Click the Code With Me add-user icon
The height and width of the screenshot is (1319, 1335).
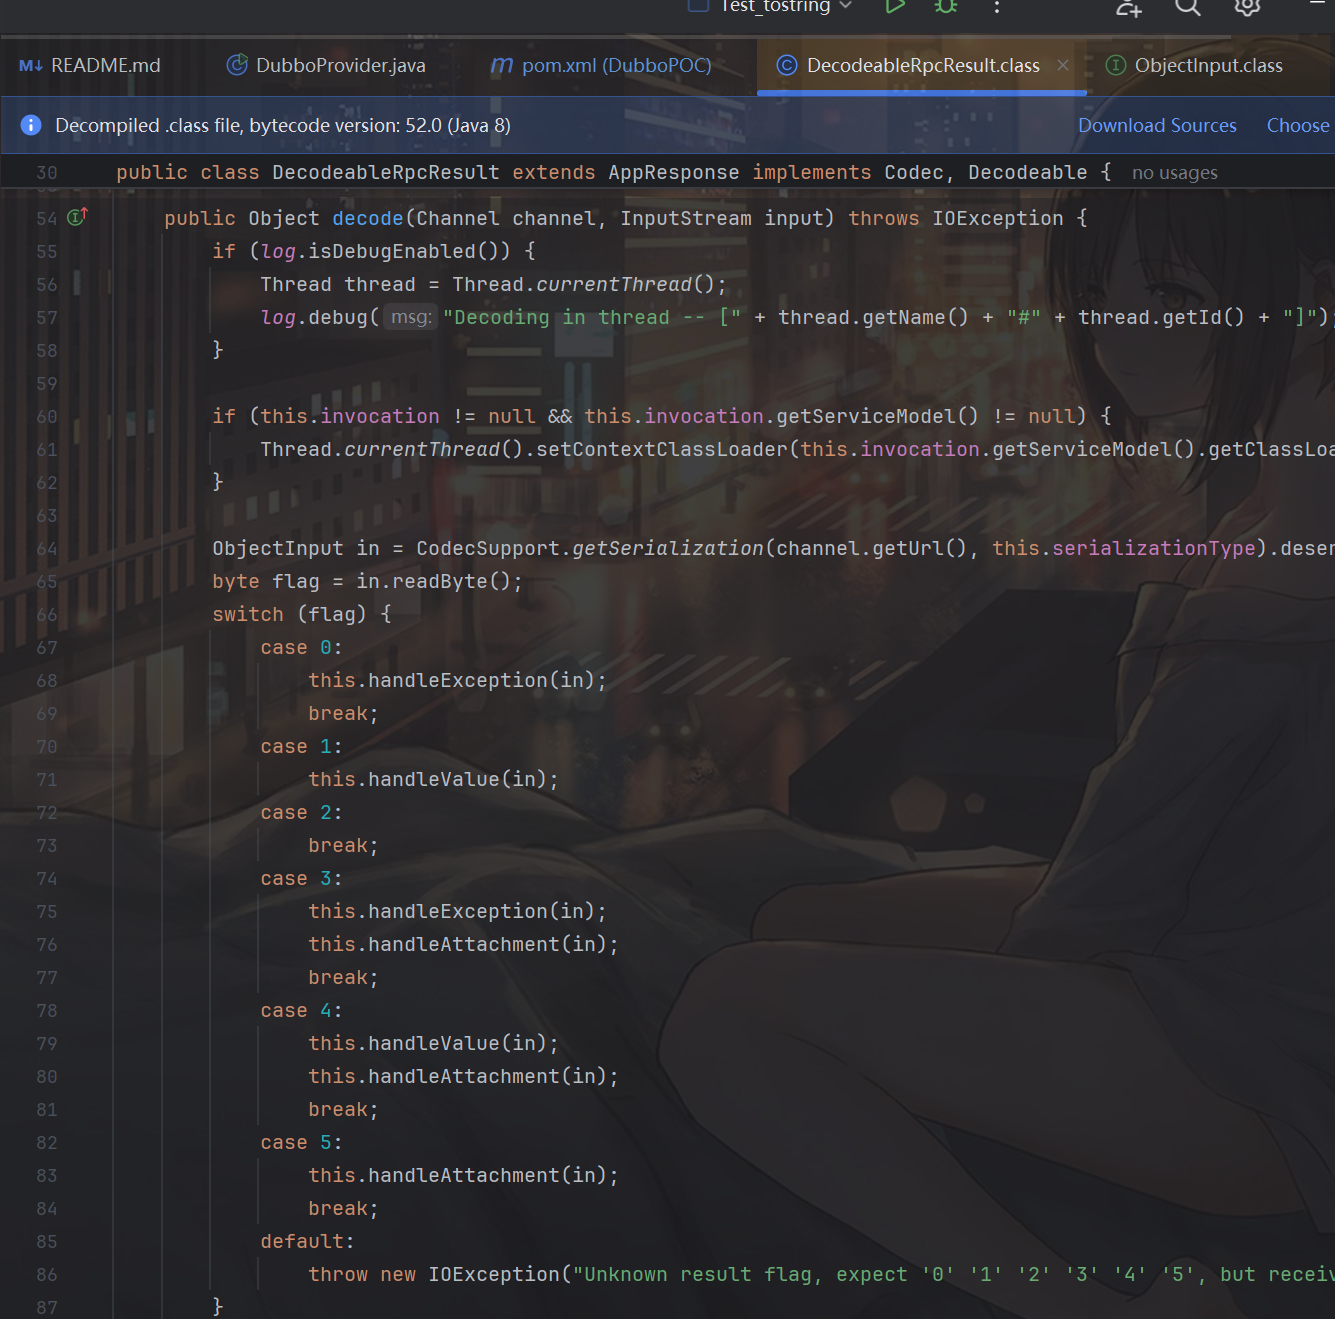click(x=1128, y=8)
